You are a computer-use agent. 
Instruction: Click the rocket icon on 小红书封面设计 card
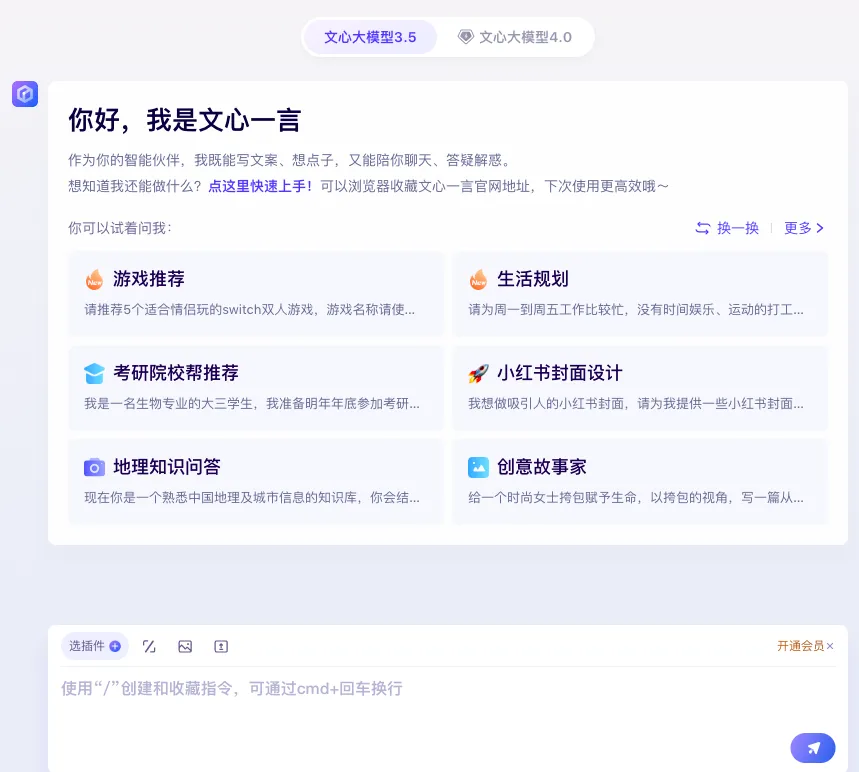coord(478,374)
